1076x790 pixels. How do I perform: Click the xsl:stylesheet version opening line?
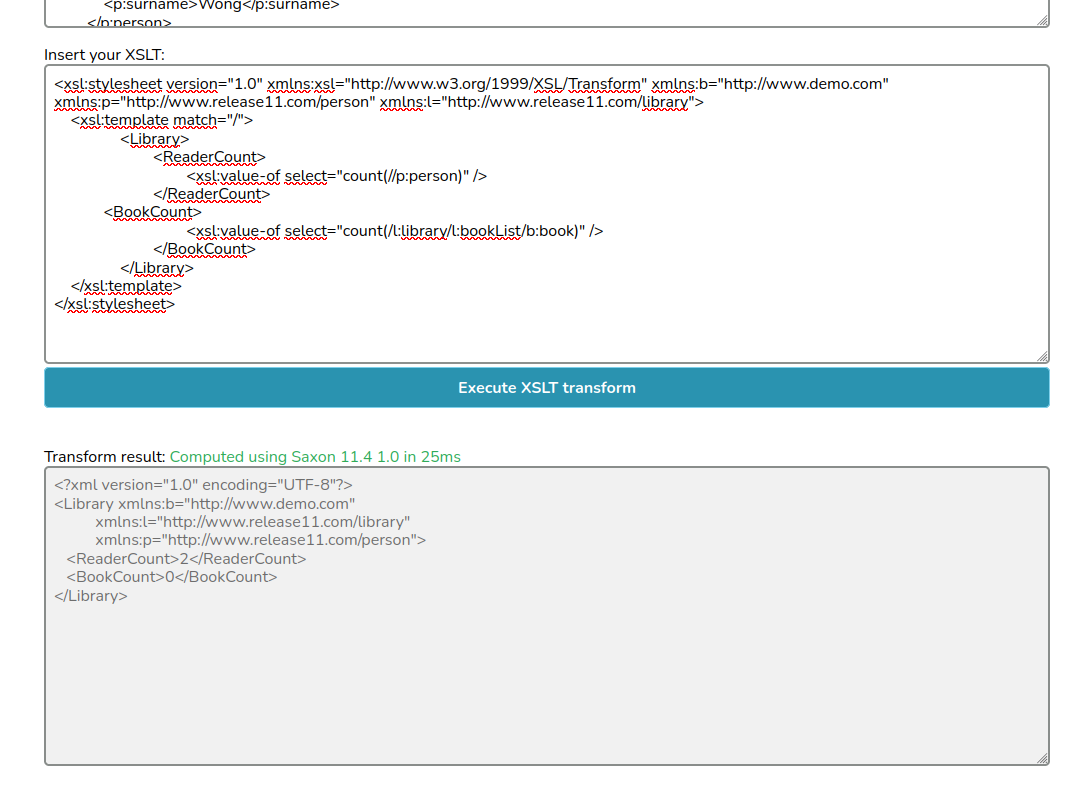pos(470,84)
